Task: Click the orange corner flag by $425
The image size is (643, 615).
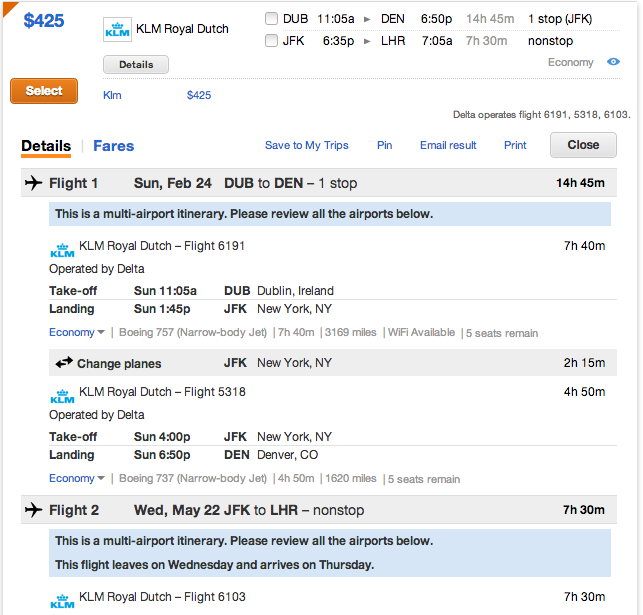Action: [x=9, y=8]
